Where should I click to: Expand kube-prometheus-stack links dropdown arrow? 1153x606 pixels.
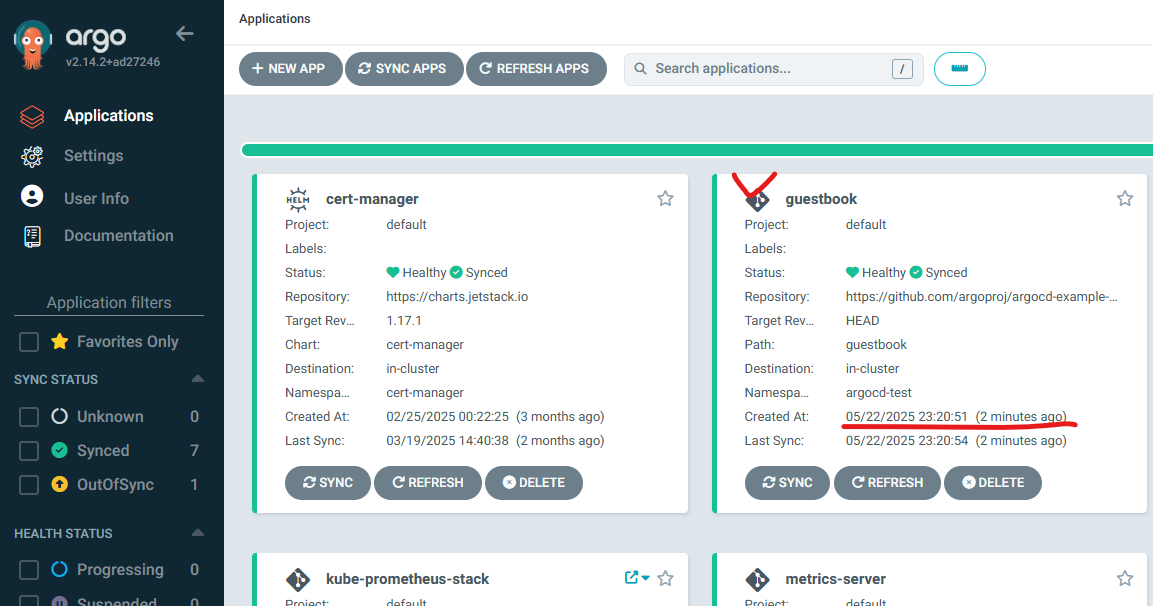click(x=645, y=578)
